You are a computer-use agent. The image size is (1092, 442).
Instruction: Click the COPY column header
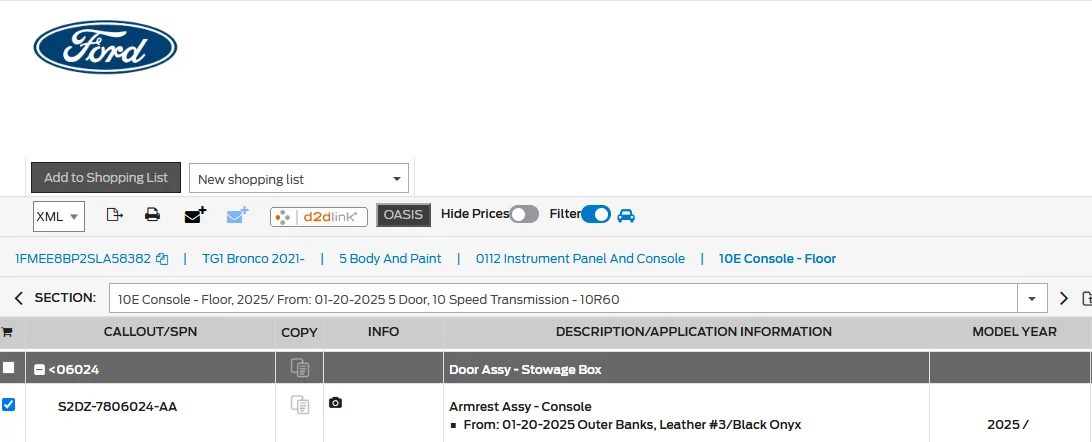tap(299, 333)
